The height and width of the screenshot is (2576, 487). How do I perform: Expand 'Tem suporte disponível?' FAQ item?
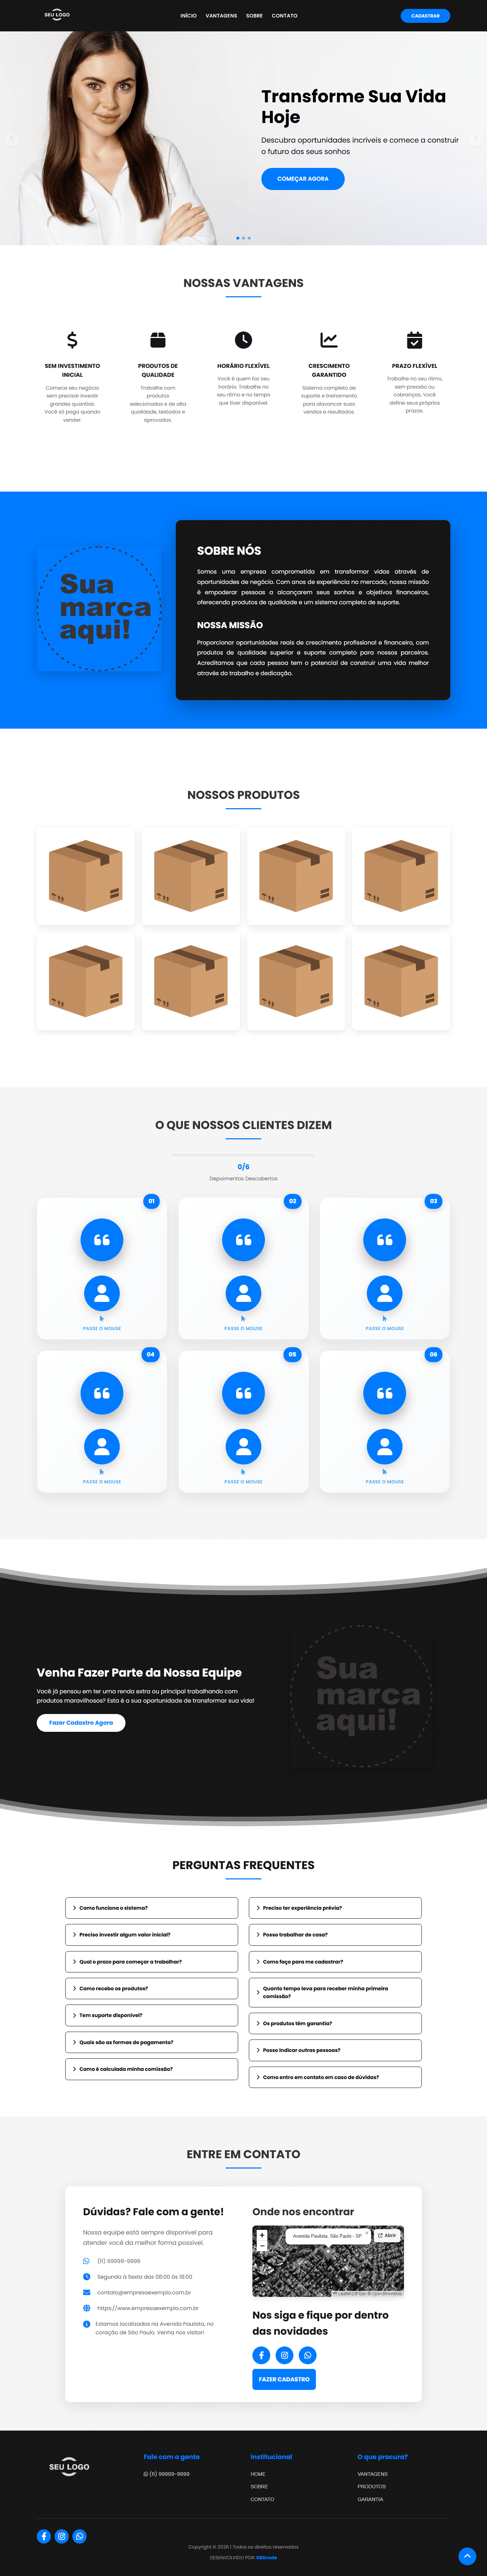151,2015
